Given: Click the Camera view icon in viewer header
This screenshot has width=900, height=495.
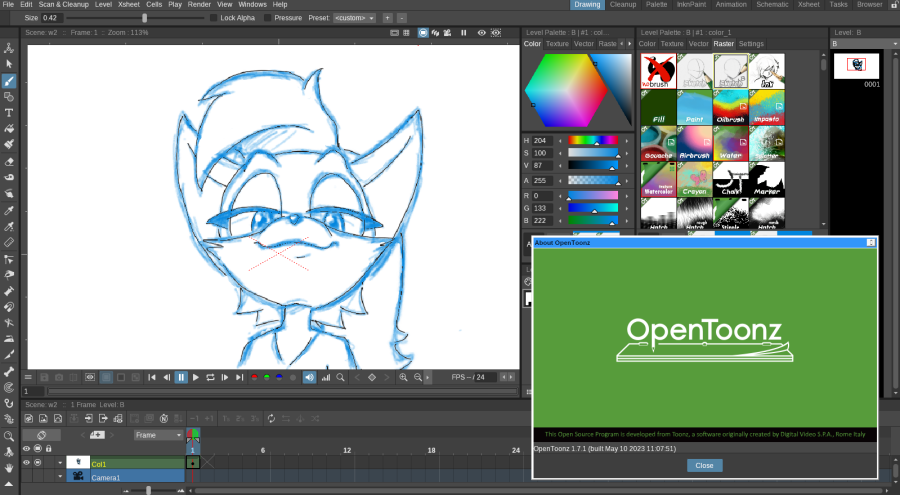Looking at the screenshot, I should (x=447, y=33).
